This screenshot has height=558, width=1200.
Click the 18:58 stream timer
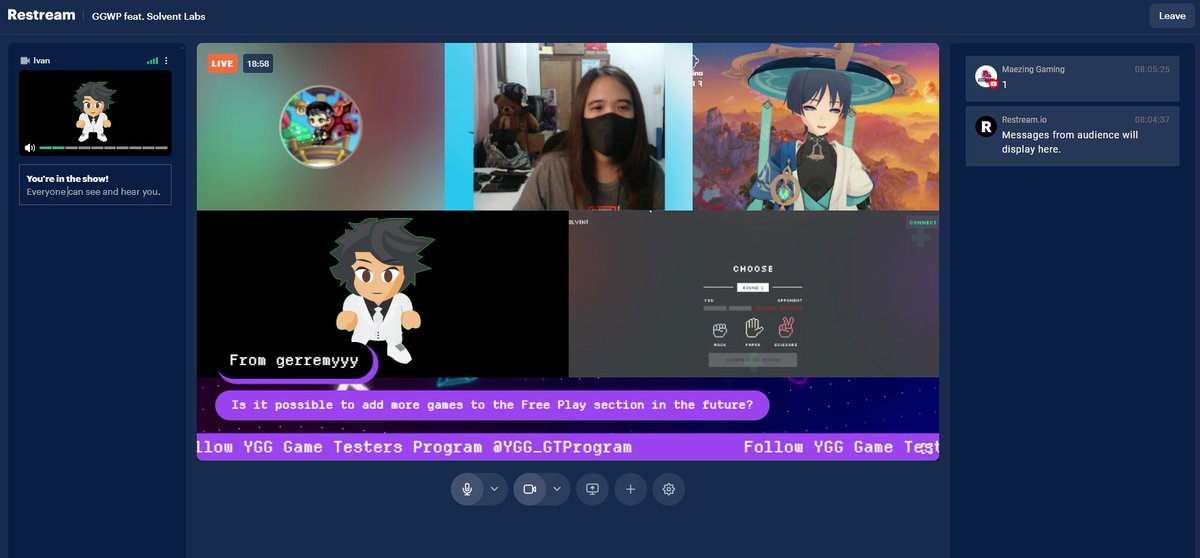[258, 64]
